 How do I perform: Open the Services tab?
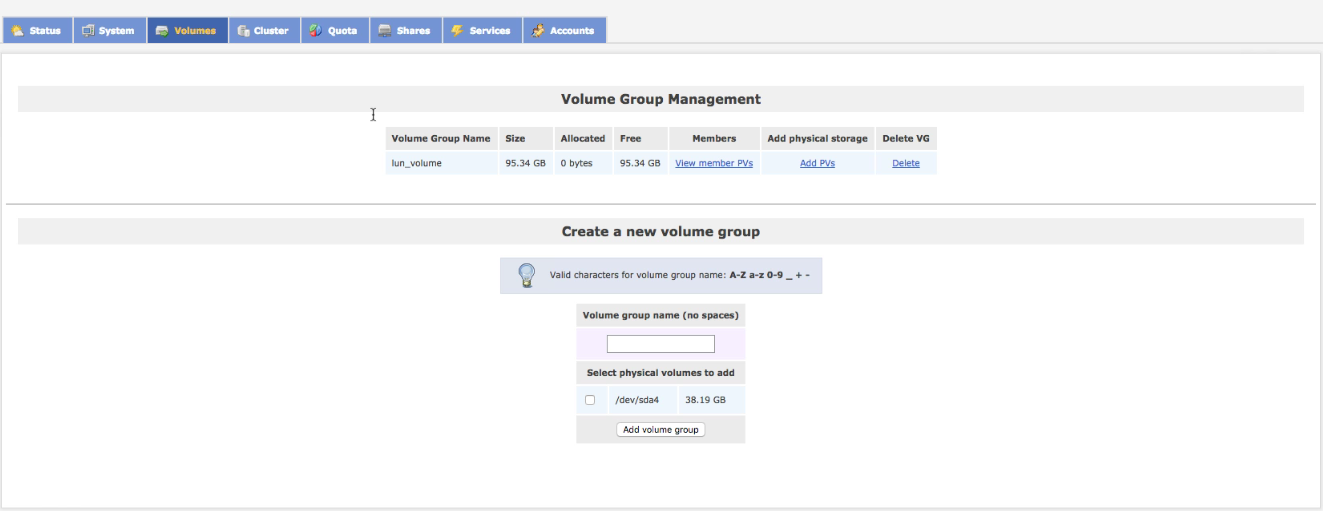[x=481, y=31]
